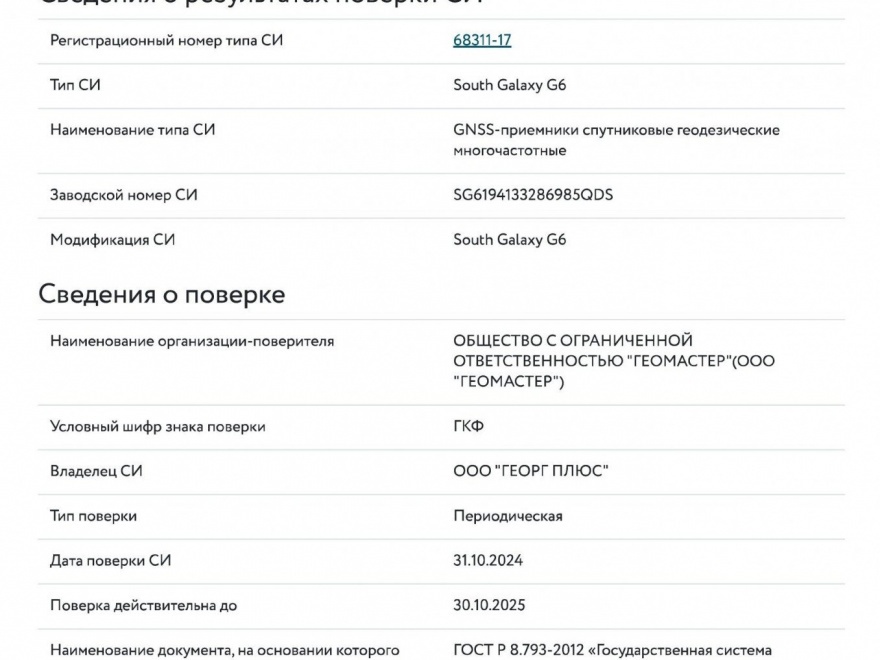Click the Поверка действительна до label

pyautogui.click(x=143, y=606)
